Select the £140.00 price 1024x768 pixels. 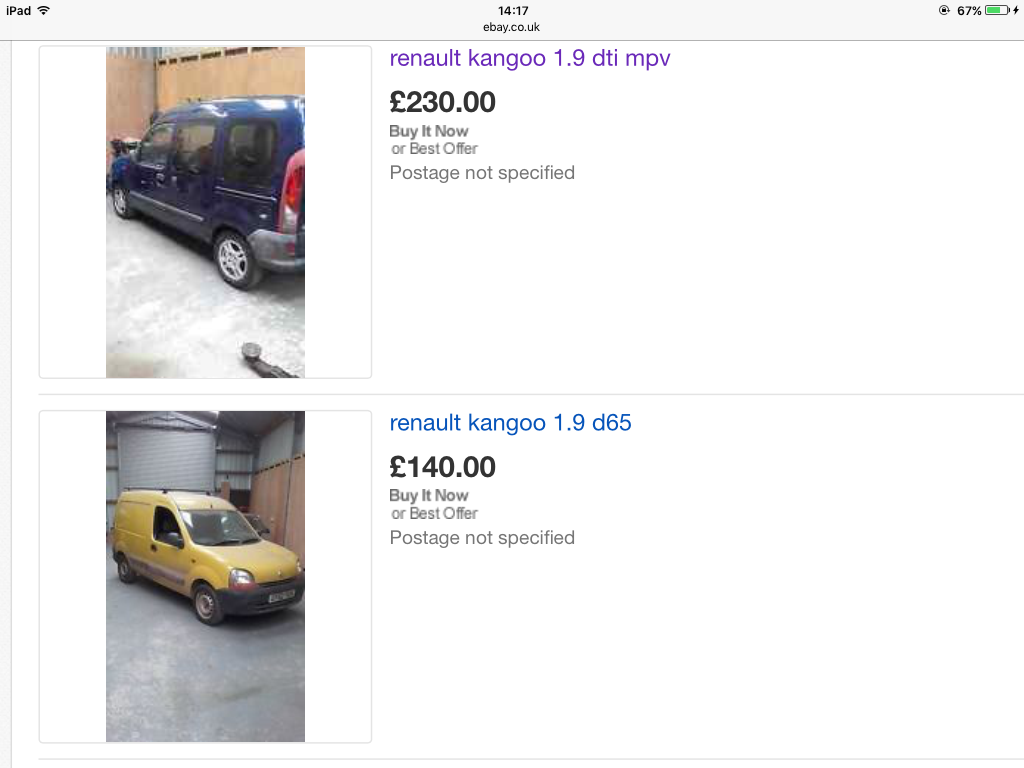(442, 467)
